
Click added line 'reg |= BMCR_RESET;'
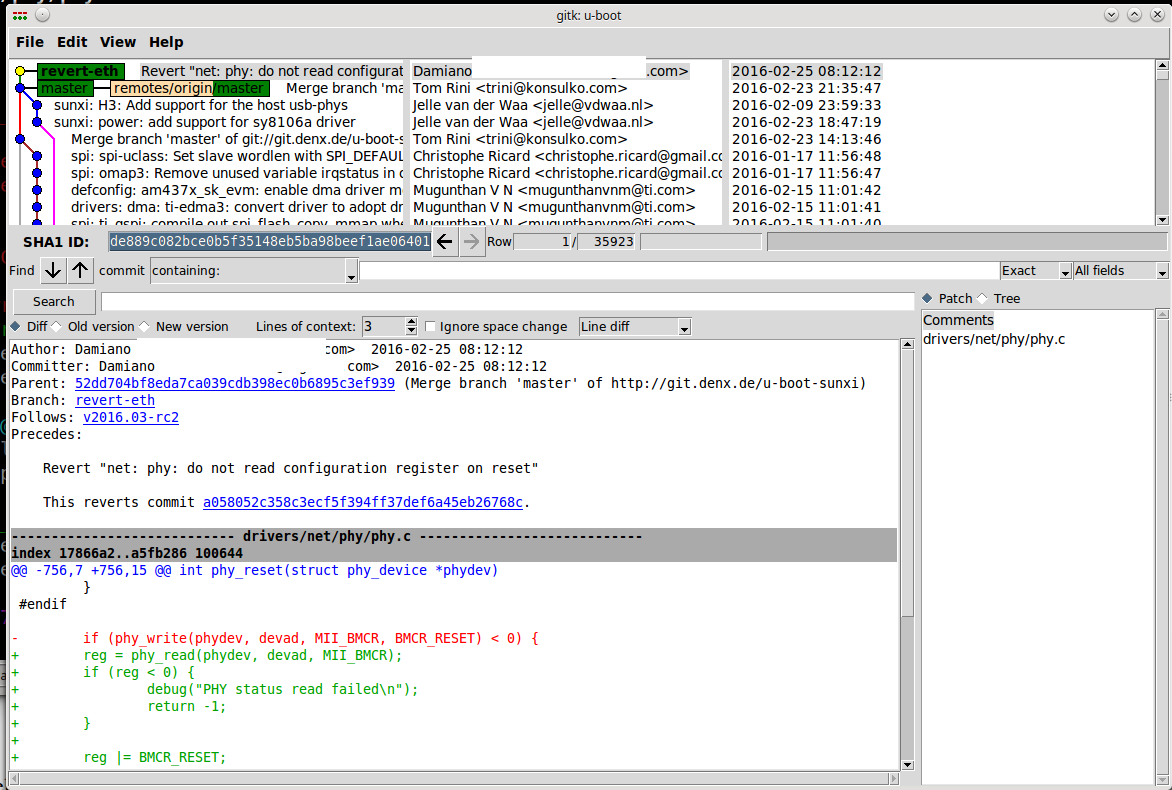click(155, 758)
